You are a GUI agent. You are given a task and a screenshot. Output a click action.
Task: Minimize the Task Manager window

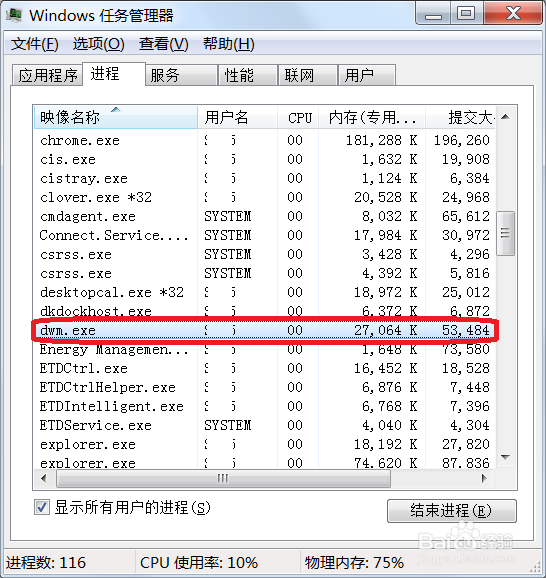433,13
